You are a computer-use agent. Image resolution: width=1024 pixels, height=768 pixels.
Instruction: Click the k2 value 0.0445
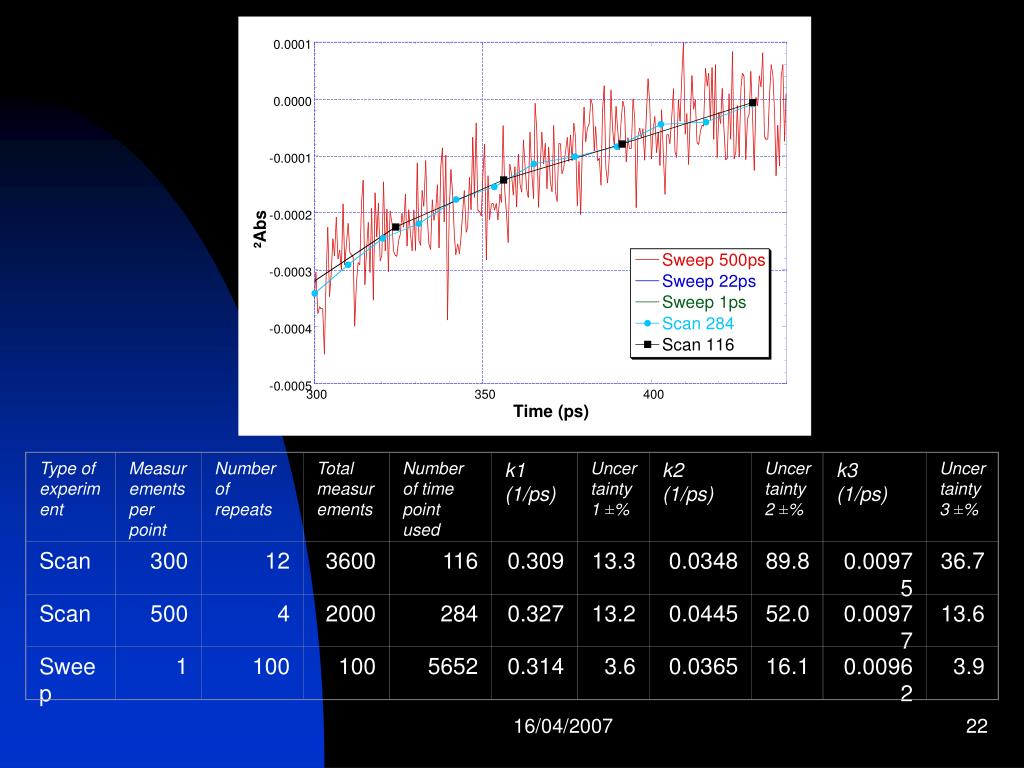(x=703, y=614)
